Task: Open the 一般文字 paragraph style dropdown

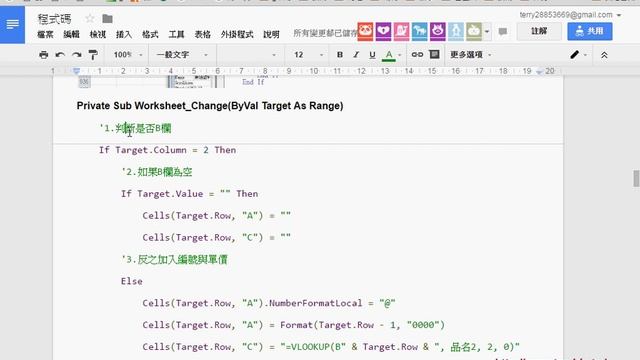Action: click(182, 55)
